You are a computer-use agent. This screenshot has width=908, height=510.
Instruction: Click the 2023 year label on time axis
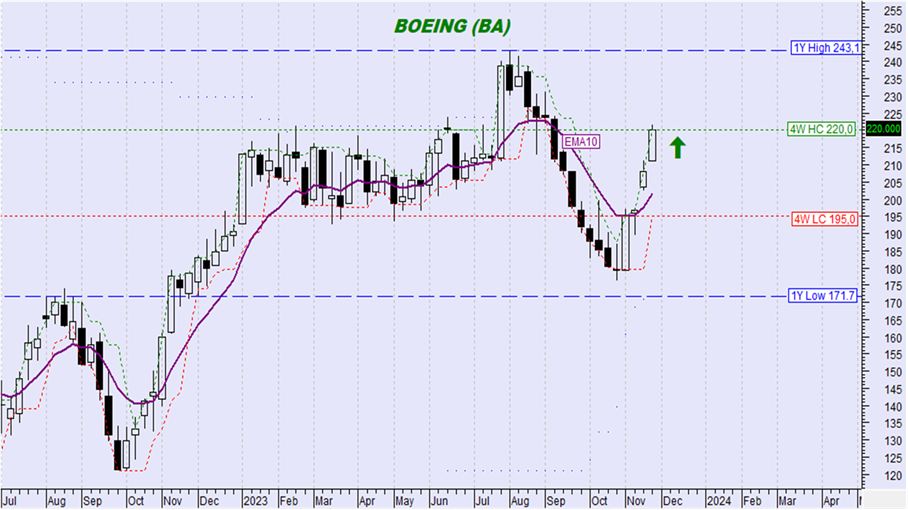[x=257, y=501]
